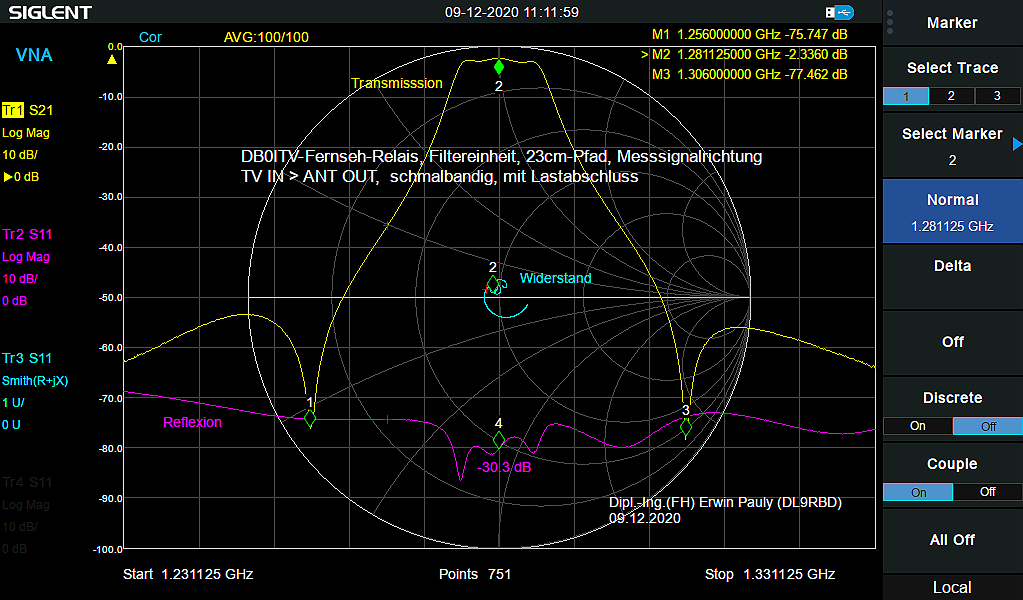Click the AVG:100/100 averaging indicator
This screenshot has height=600, width=1023.
click(266, 38)
